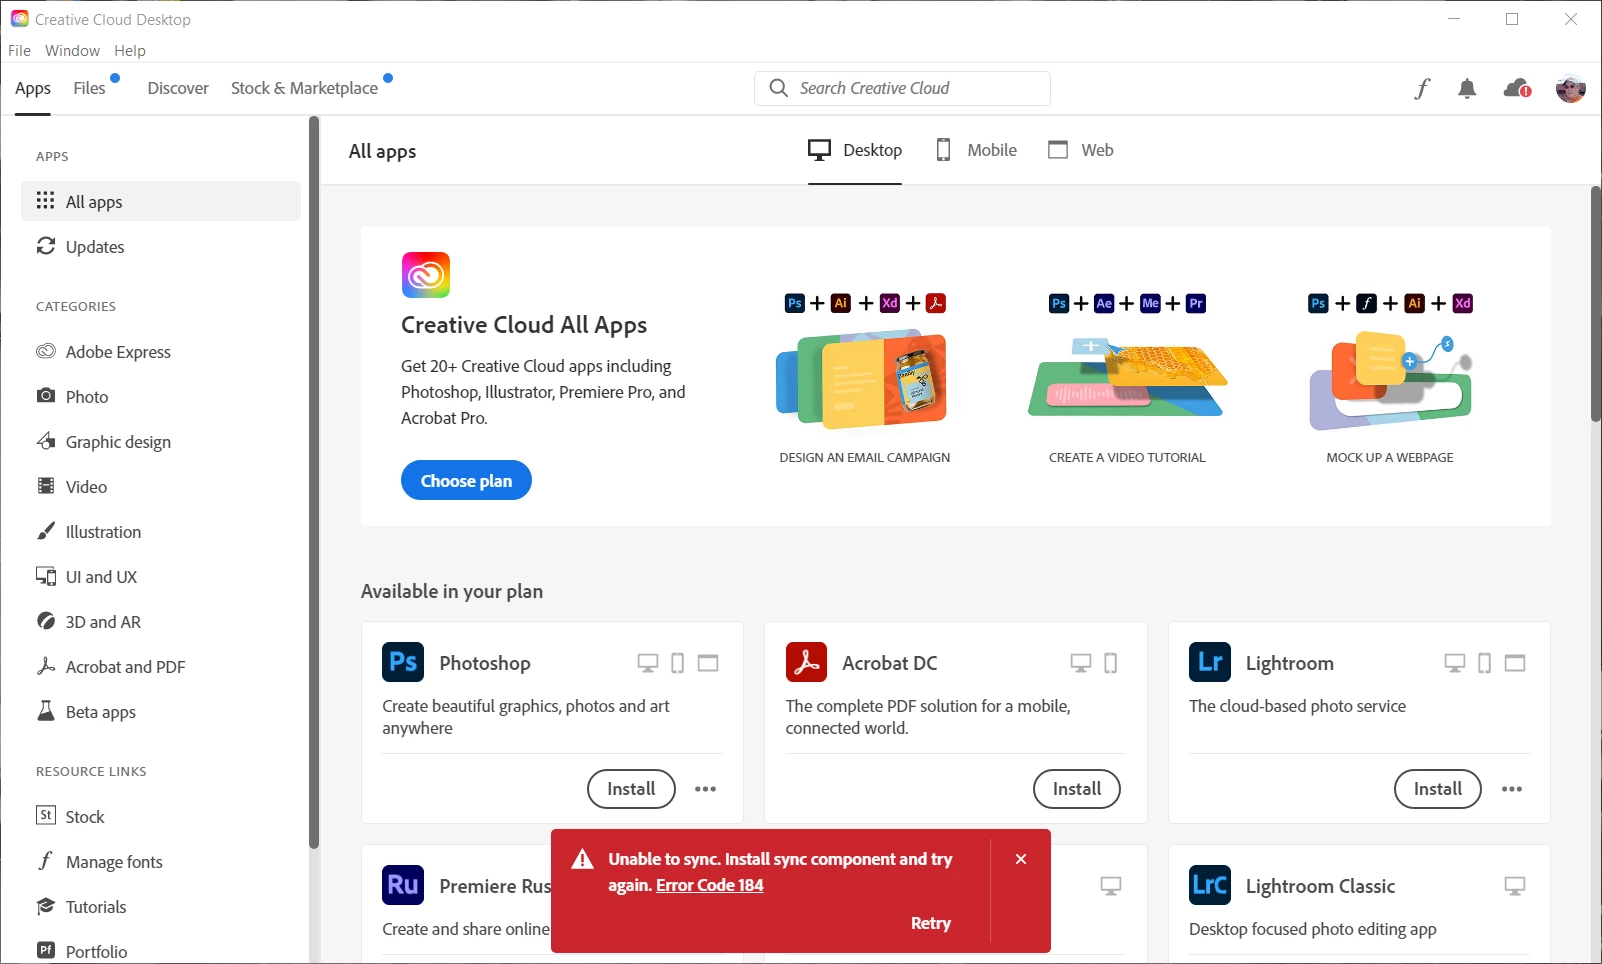Install Photoshop
This screenshot has height=964, width=1602.
coord(631,789)
